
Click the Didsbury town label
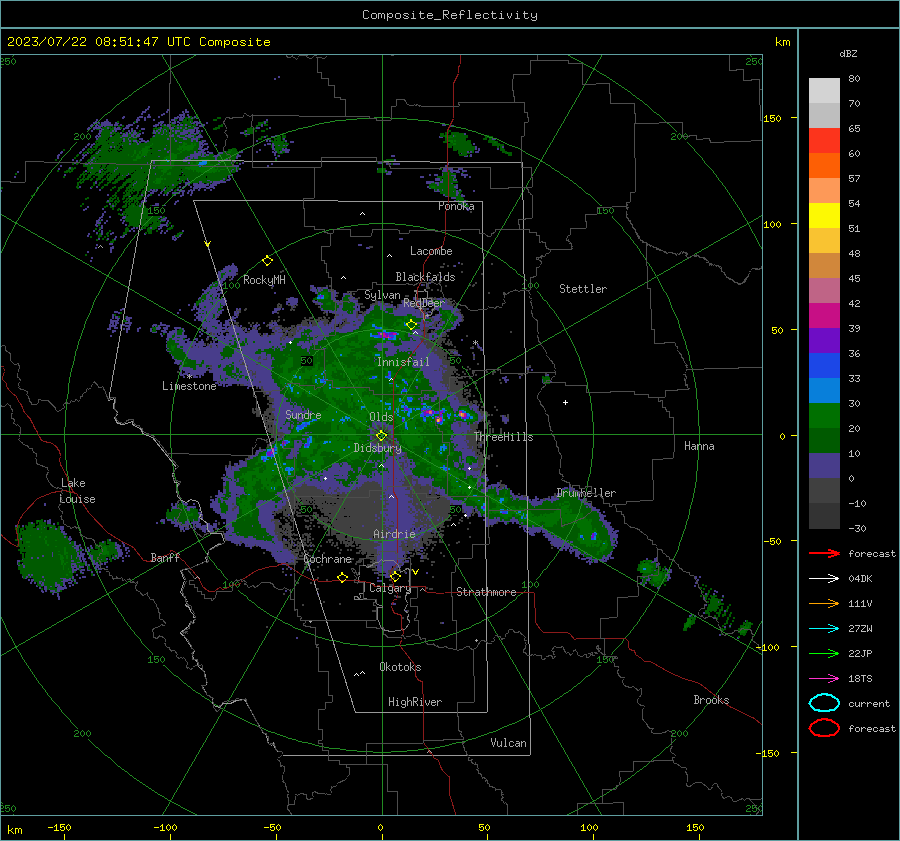point(377,448)
